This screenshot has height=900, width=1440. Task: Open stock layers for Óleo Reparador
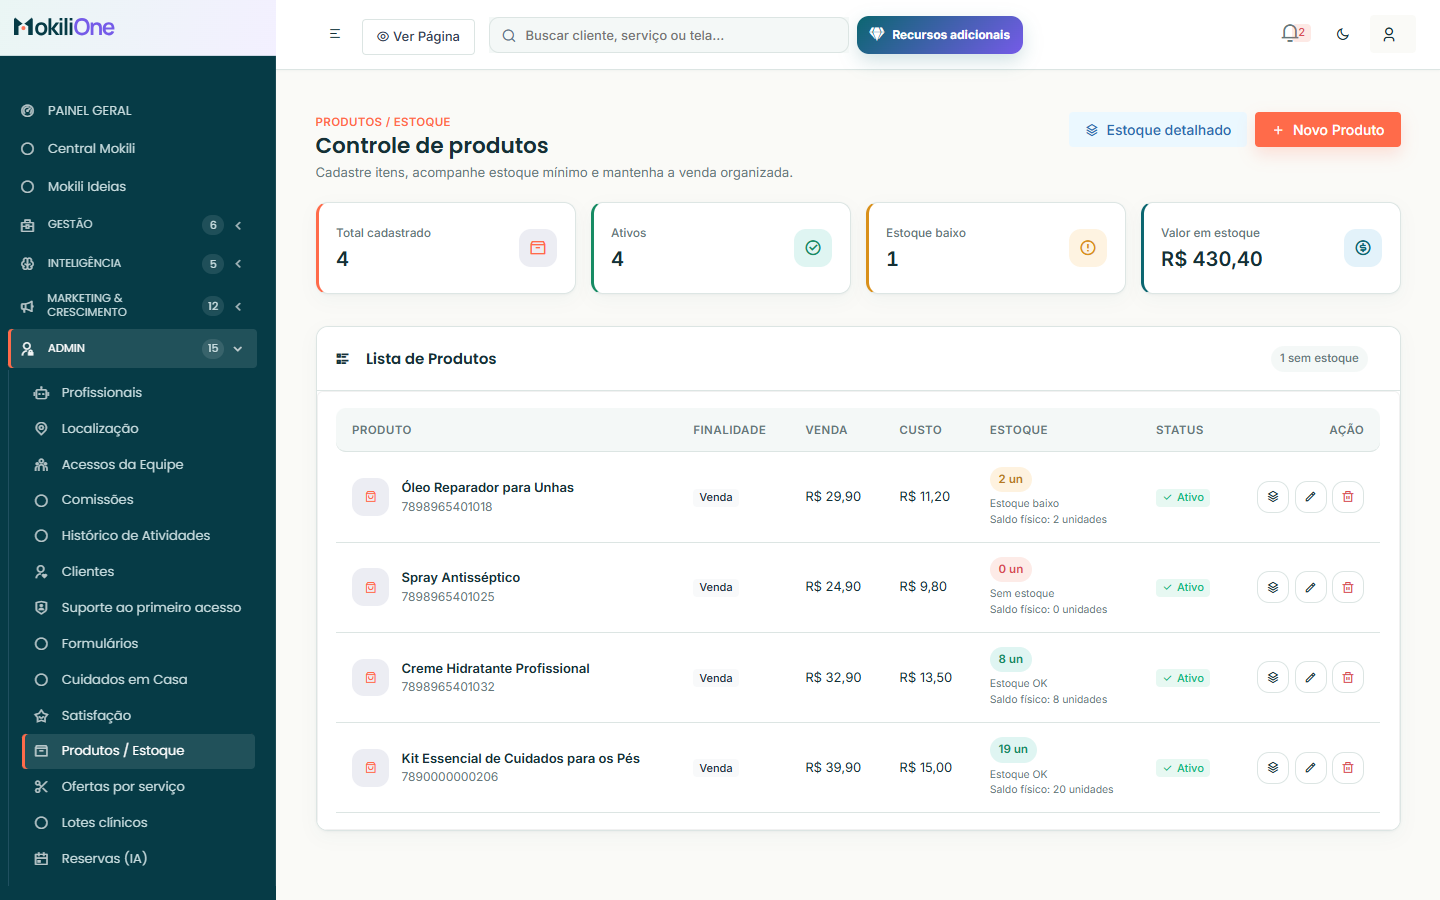coord(1273,497)
